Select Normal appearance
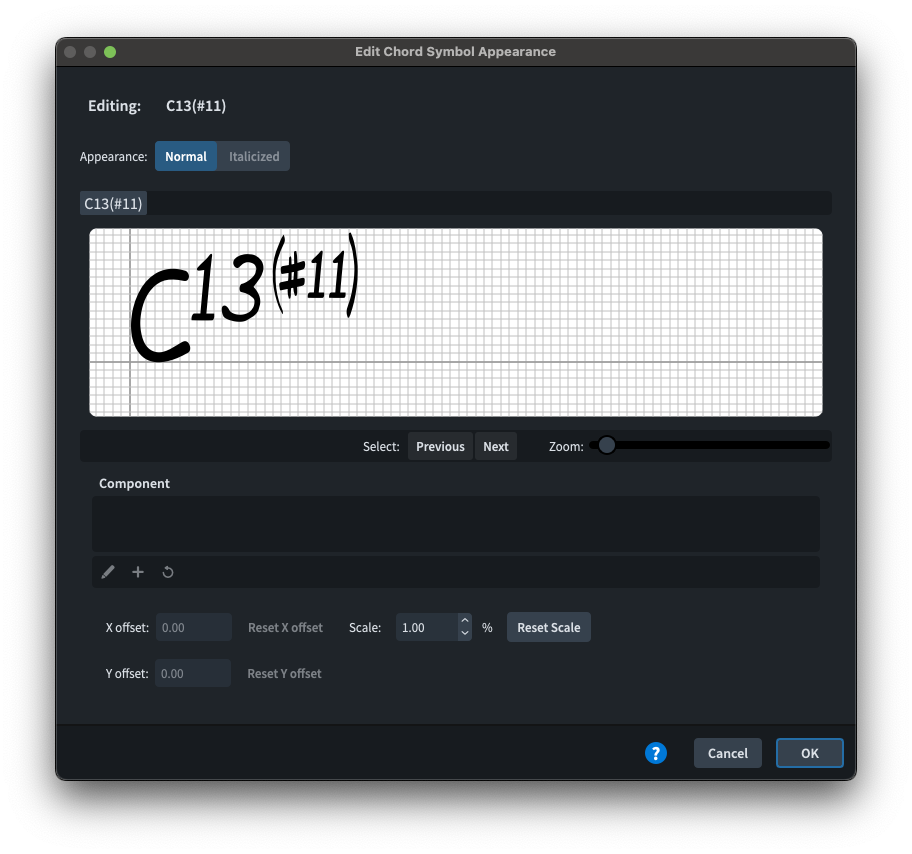The width and height of the screenshot is (912, 854). (x=186, y=156)
